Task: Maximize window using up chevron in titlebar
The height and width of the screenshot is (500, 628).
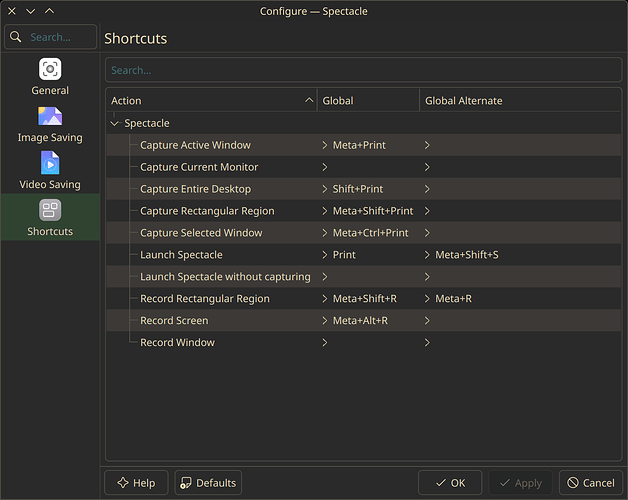Action: coord(49,11)
